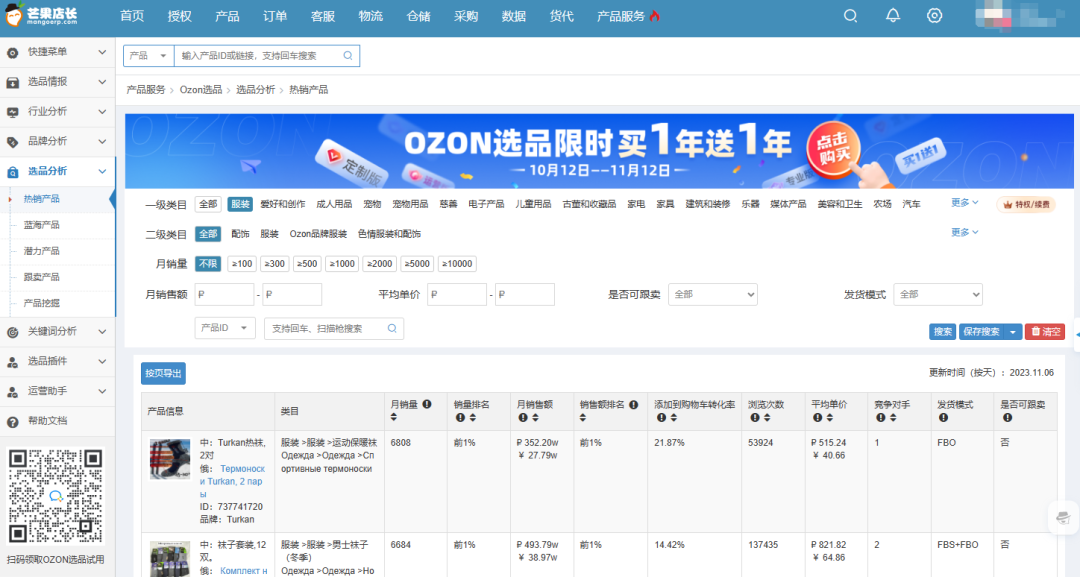Open notifications bell icon
The height and width of the screenshot is (577, 1080).
(x=893, y=15)
